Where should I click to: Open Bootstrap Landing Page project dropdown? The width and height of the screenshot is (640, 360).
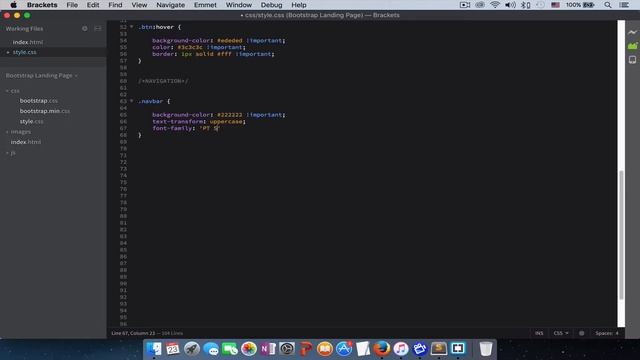click(41, 76)
